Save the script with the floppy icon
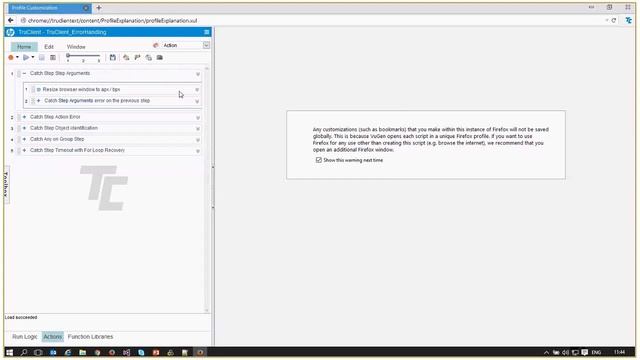Viewport: 640px width, 360px height. pos(113,58)
